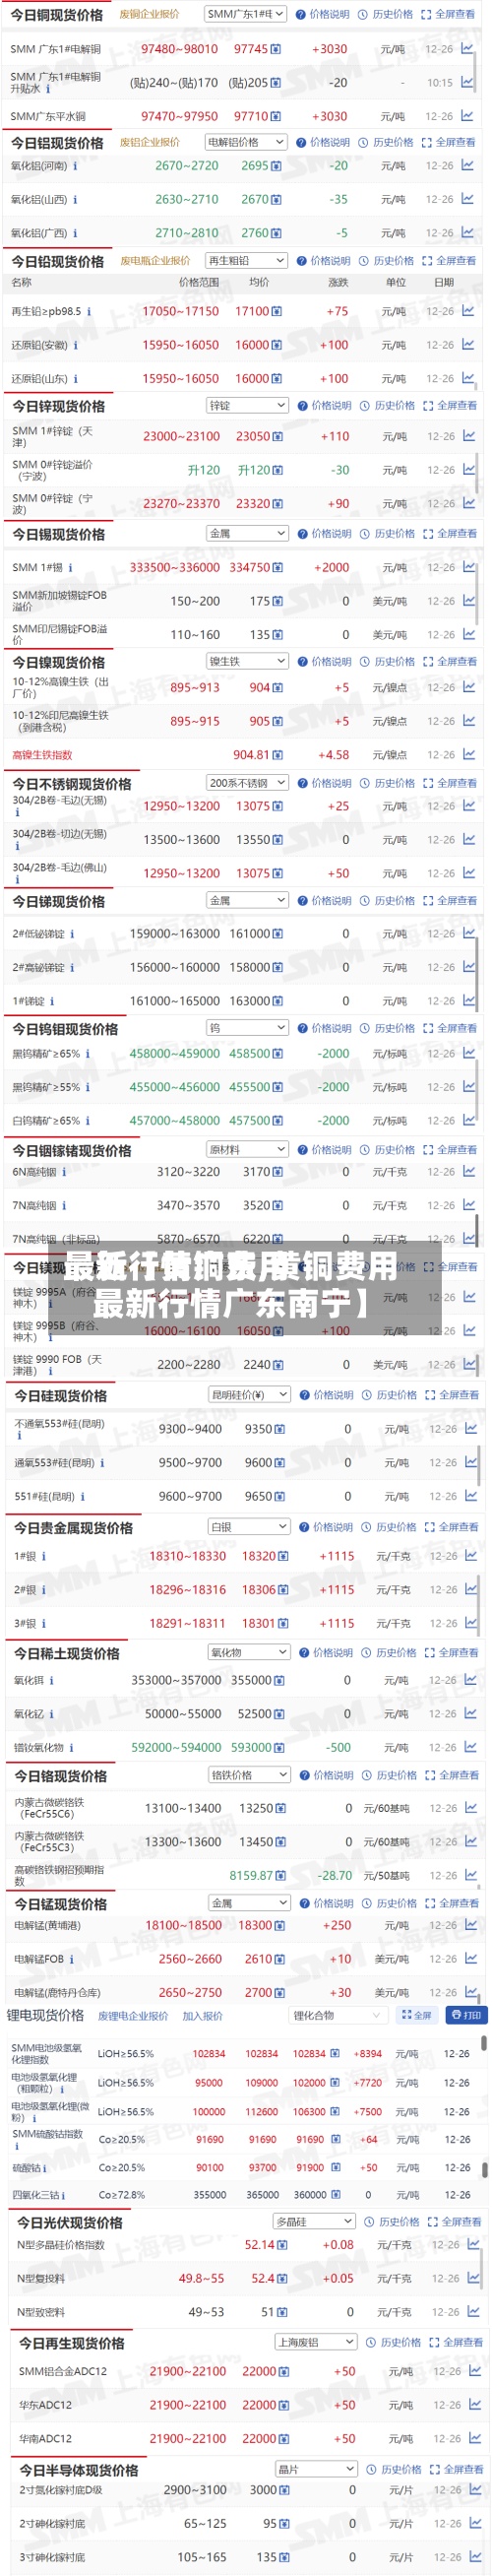The width and height of the screenshot is (492, 2576).
Task: Click copy icon beside 334750 tin price
Action: tap(278, 568)
